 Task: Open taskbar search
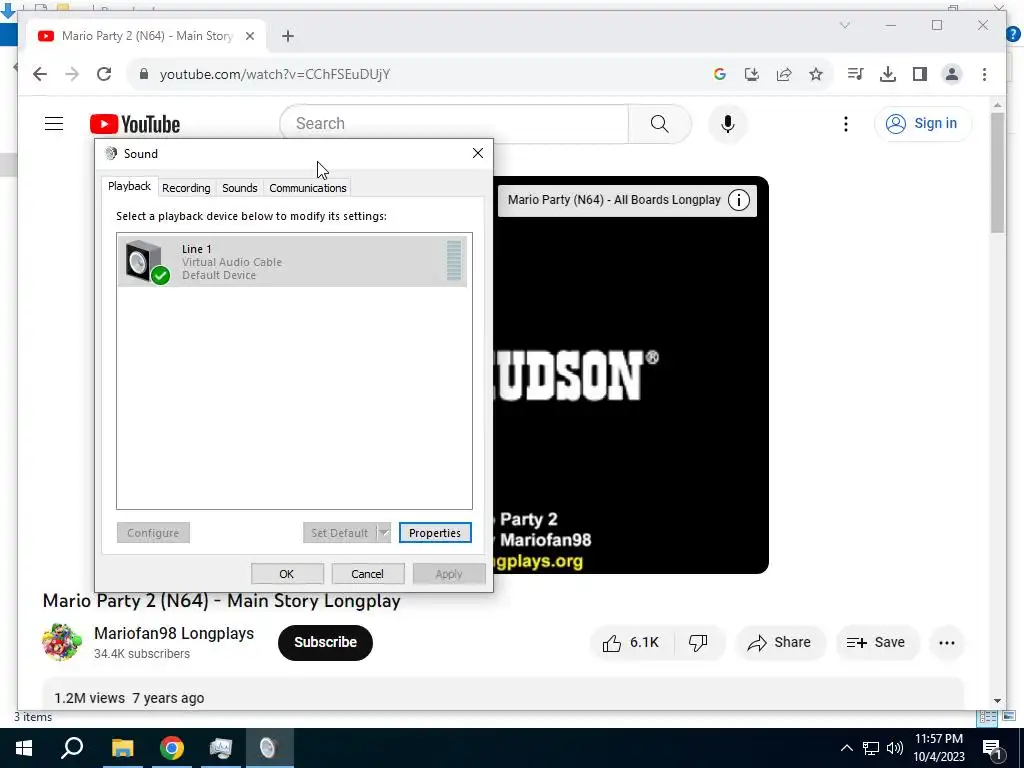pos(72,748)
